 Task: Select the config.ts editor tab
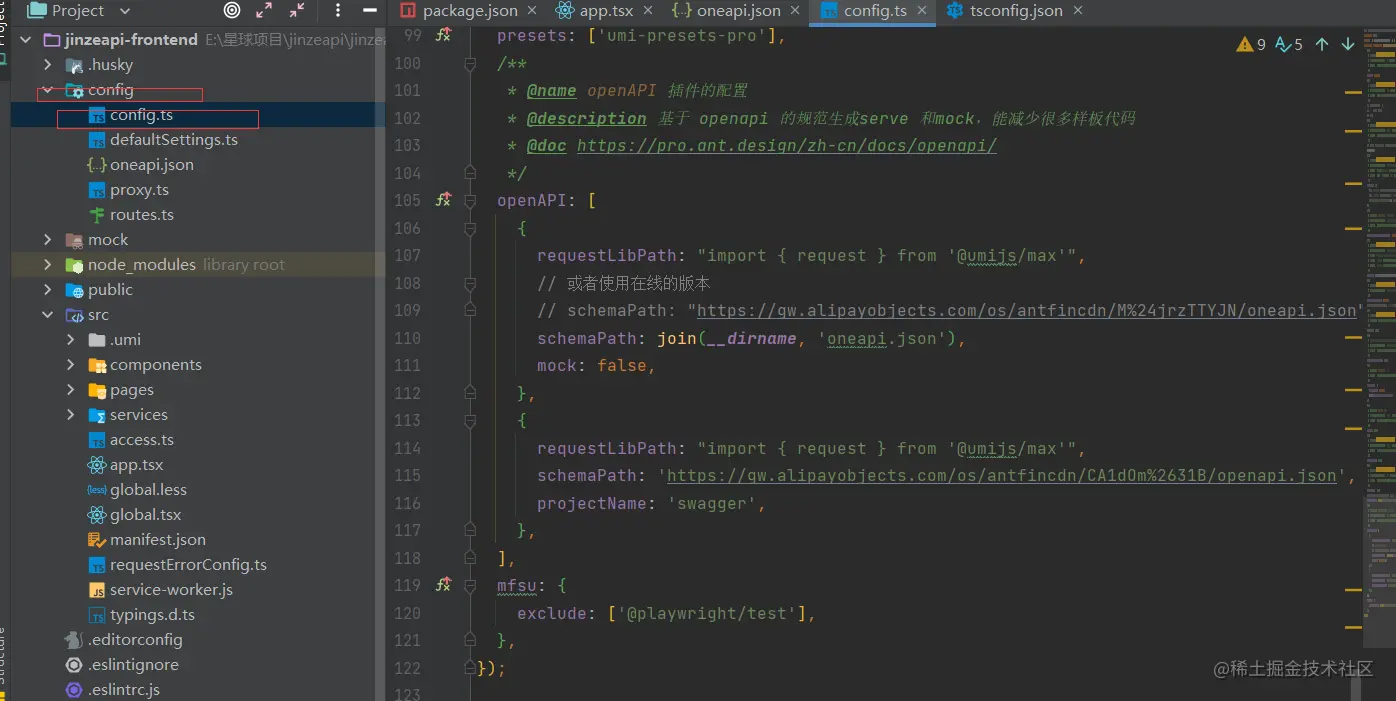[874, 11]
